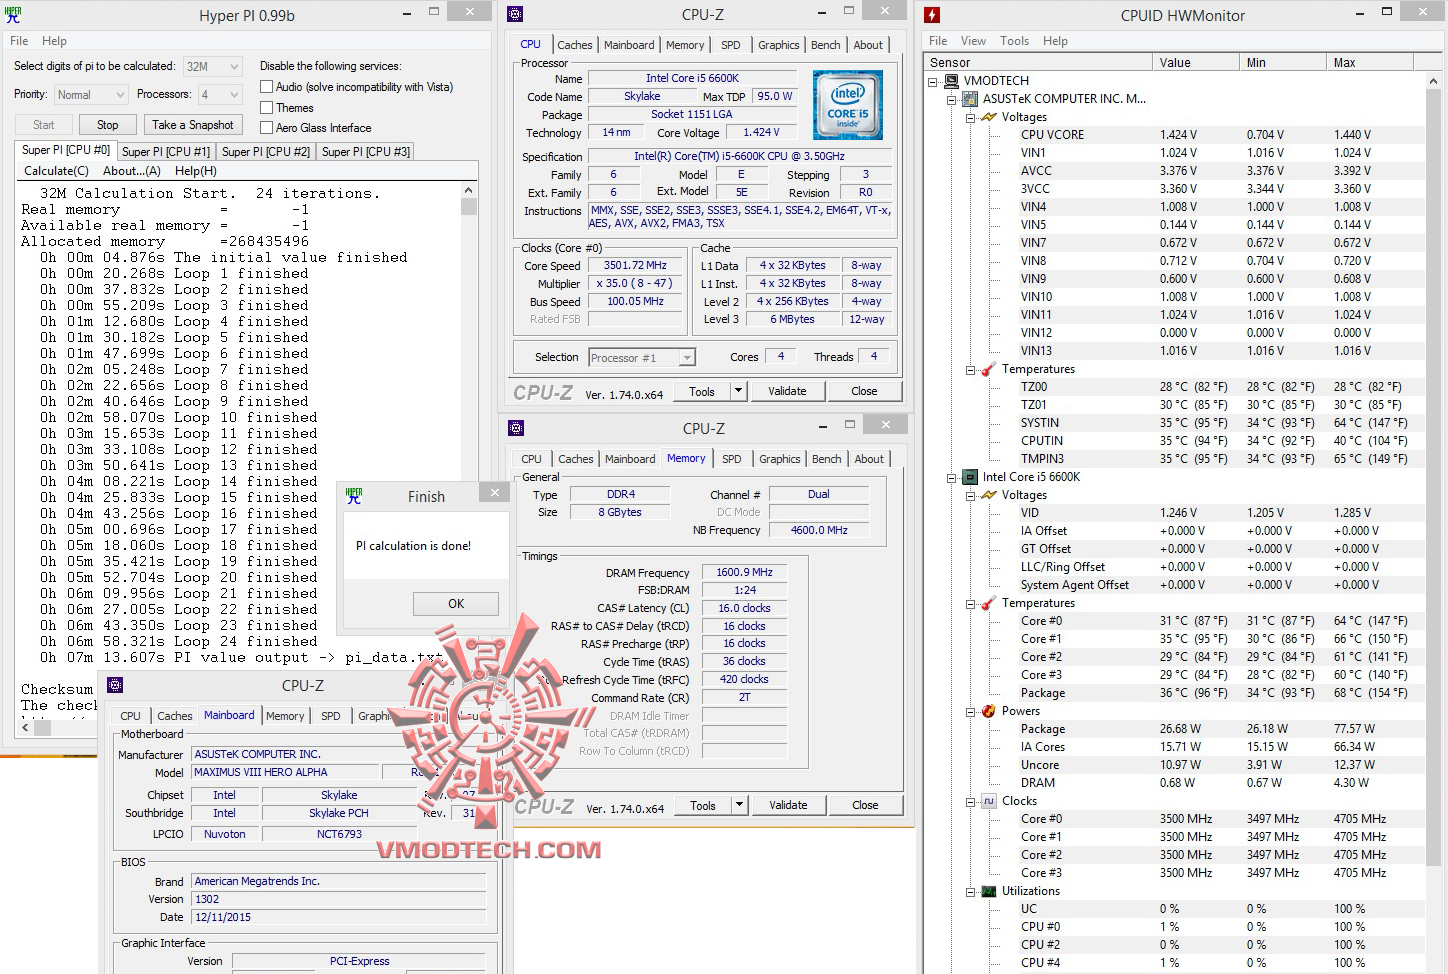Click the Clocks group icon in HWMonitor
1448x974 pixels.
[x=988, y=801]
